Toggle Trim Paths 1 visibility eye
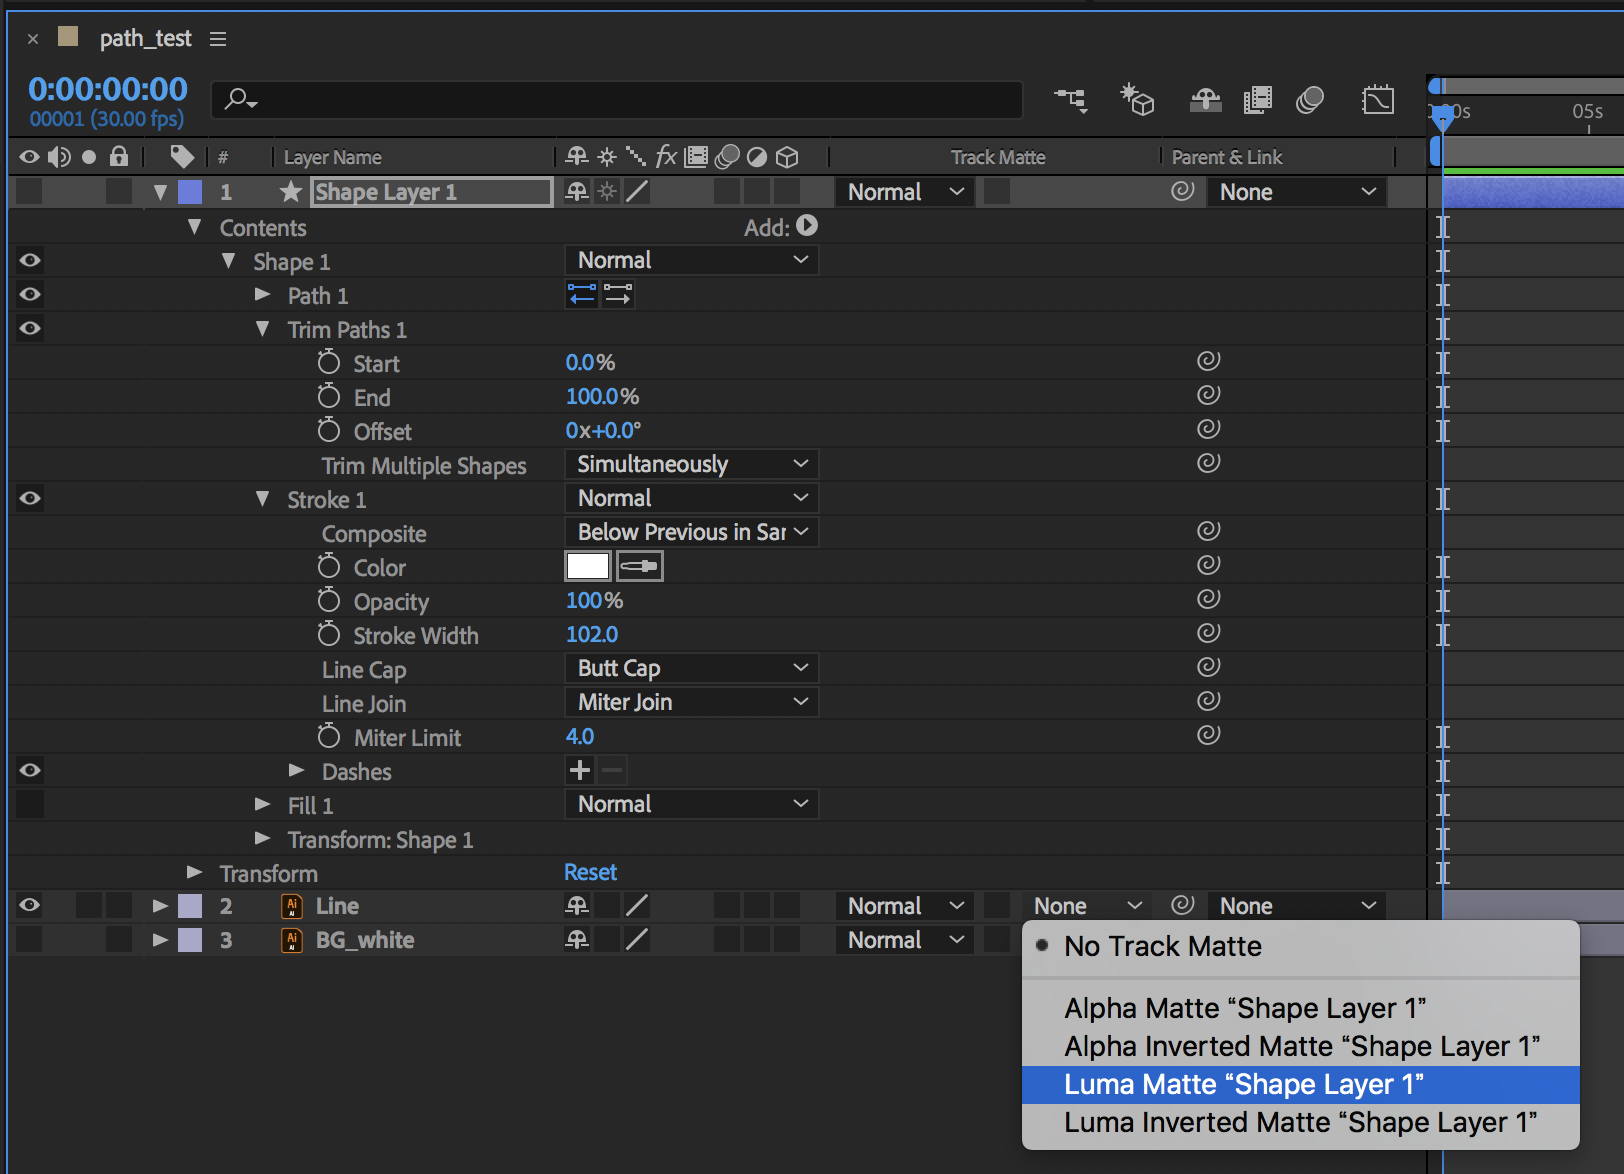This screenshot has height=1174, width=1624. tap(30, 328)
